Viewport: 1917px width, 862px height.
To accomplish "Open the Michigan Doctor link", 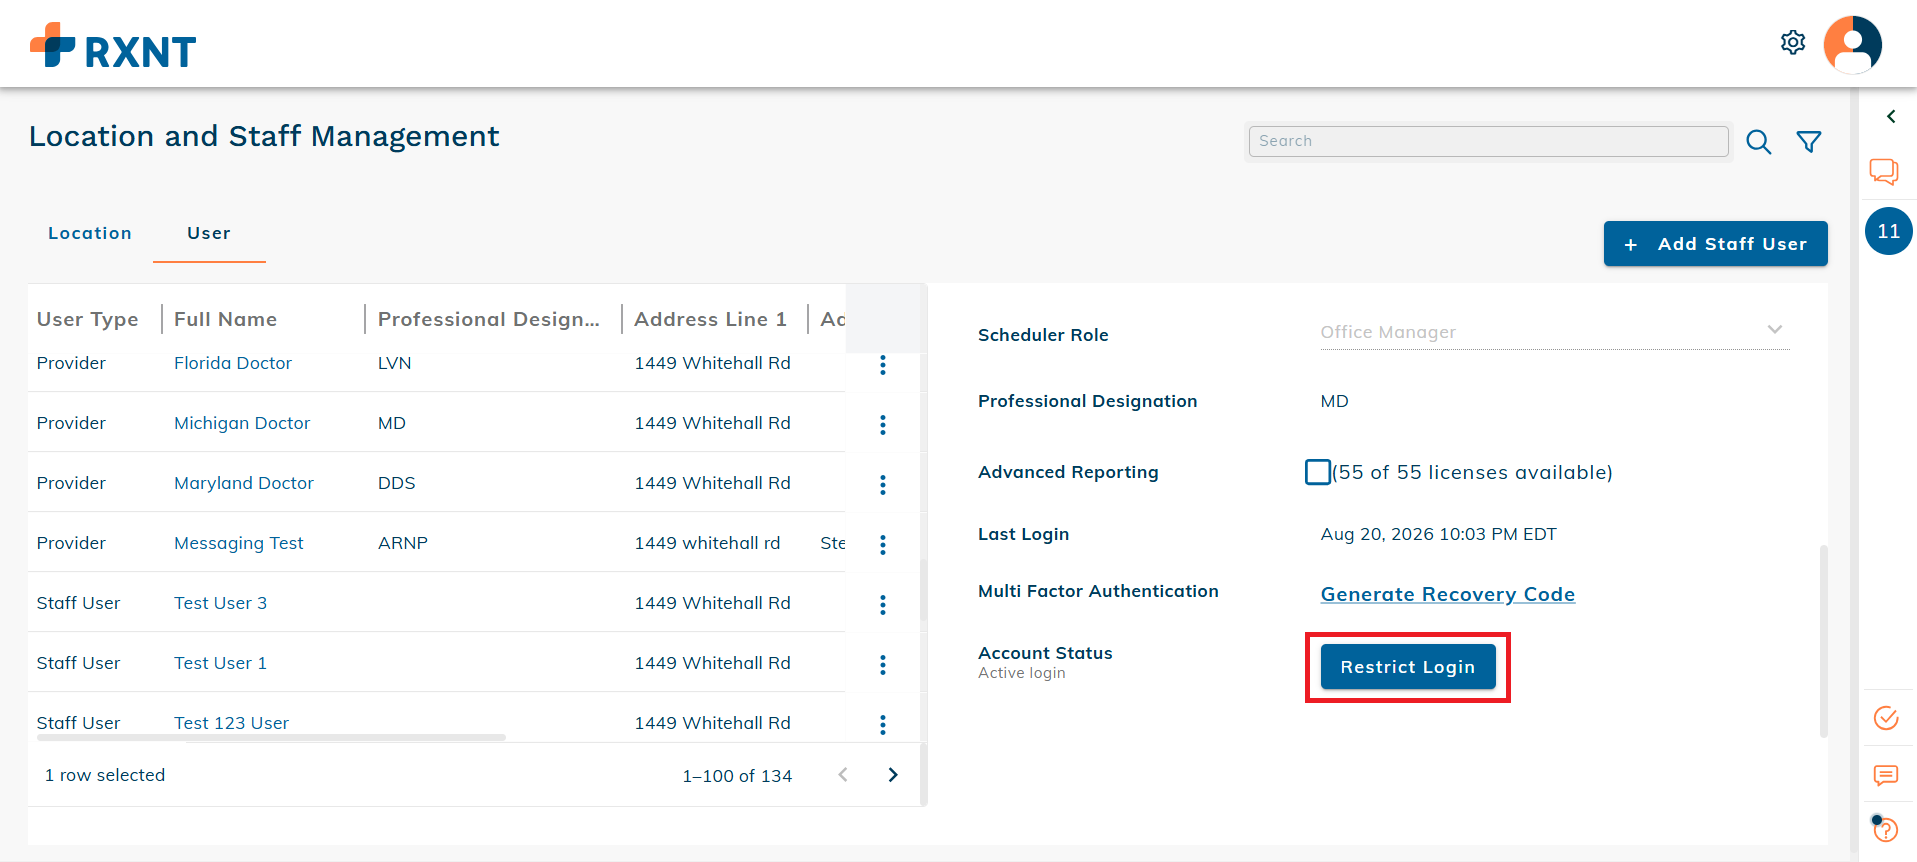I will tap(242, 423).
